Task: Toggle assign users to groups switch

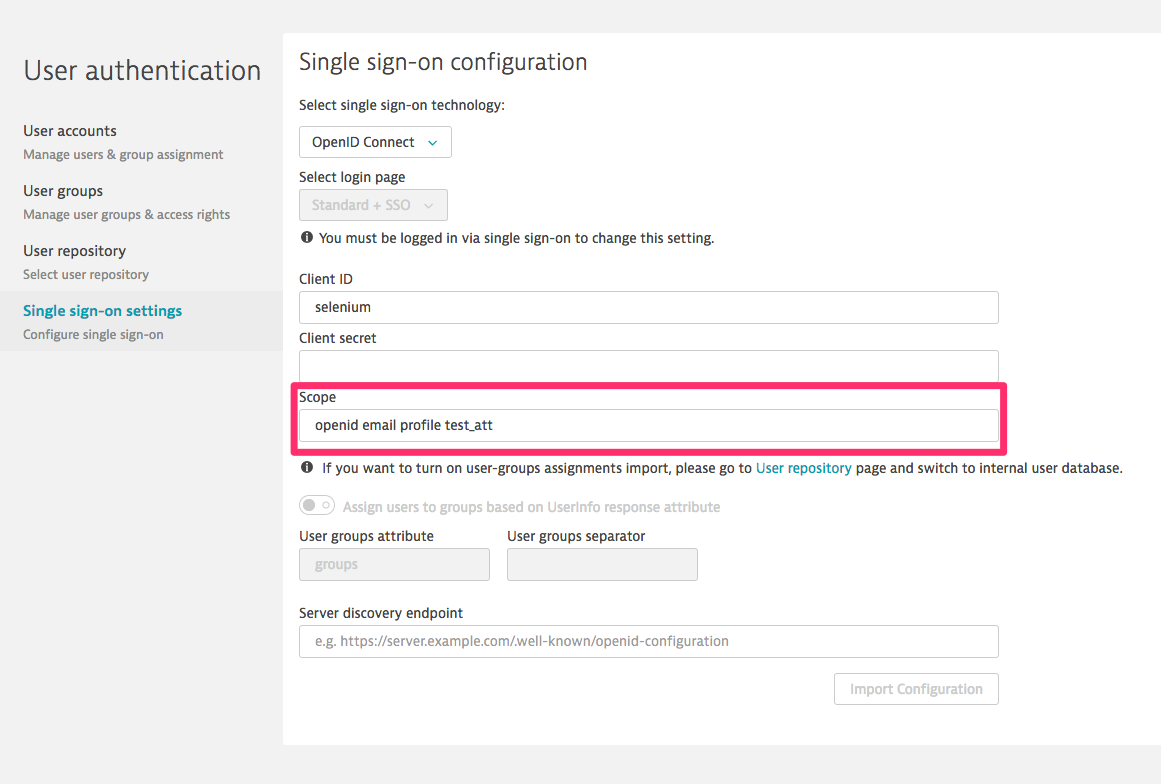Action: coord(317,506)
